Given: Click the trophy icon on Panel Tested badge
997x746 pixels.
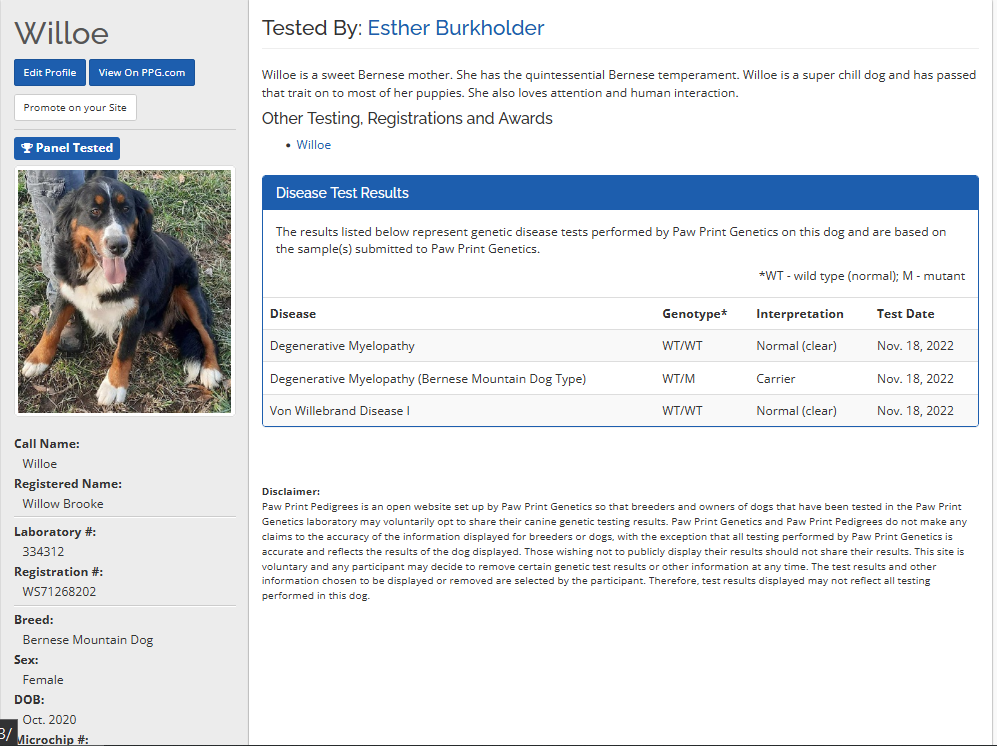Looking at the screenshot, I should coord(27,148).
